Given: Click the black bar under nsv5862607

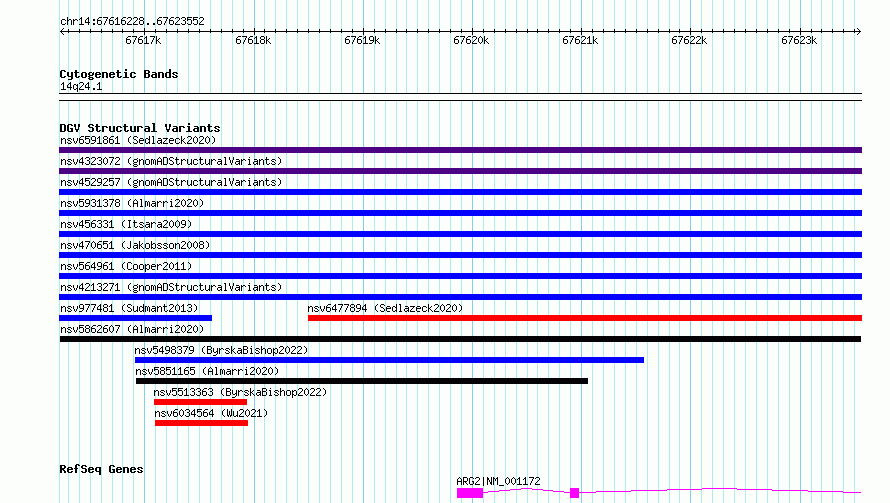Looking at the screenshot, I should coord(460,339).
